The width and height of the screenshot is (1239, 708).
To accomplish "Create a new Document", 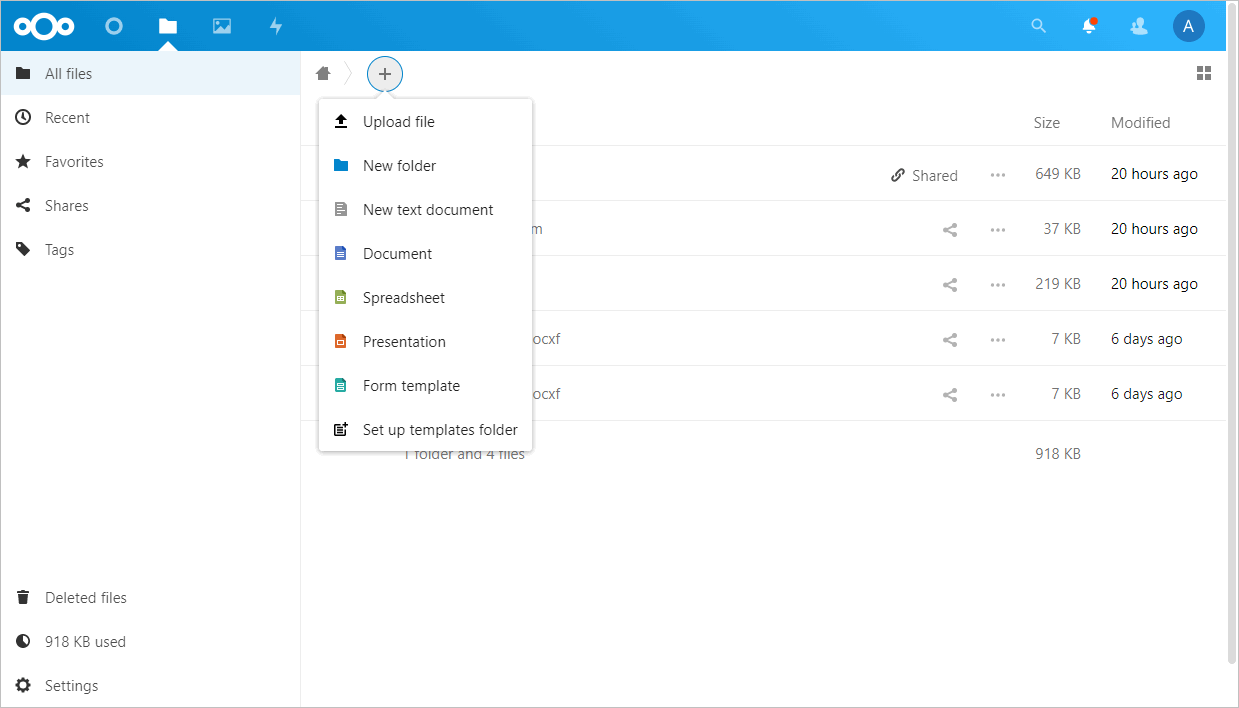I will 425,253.
